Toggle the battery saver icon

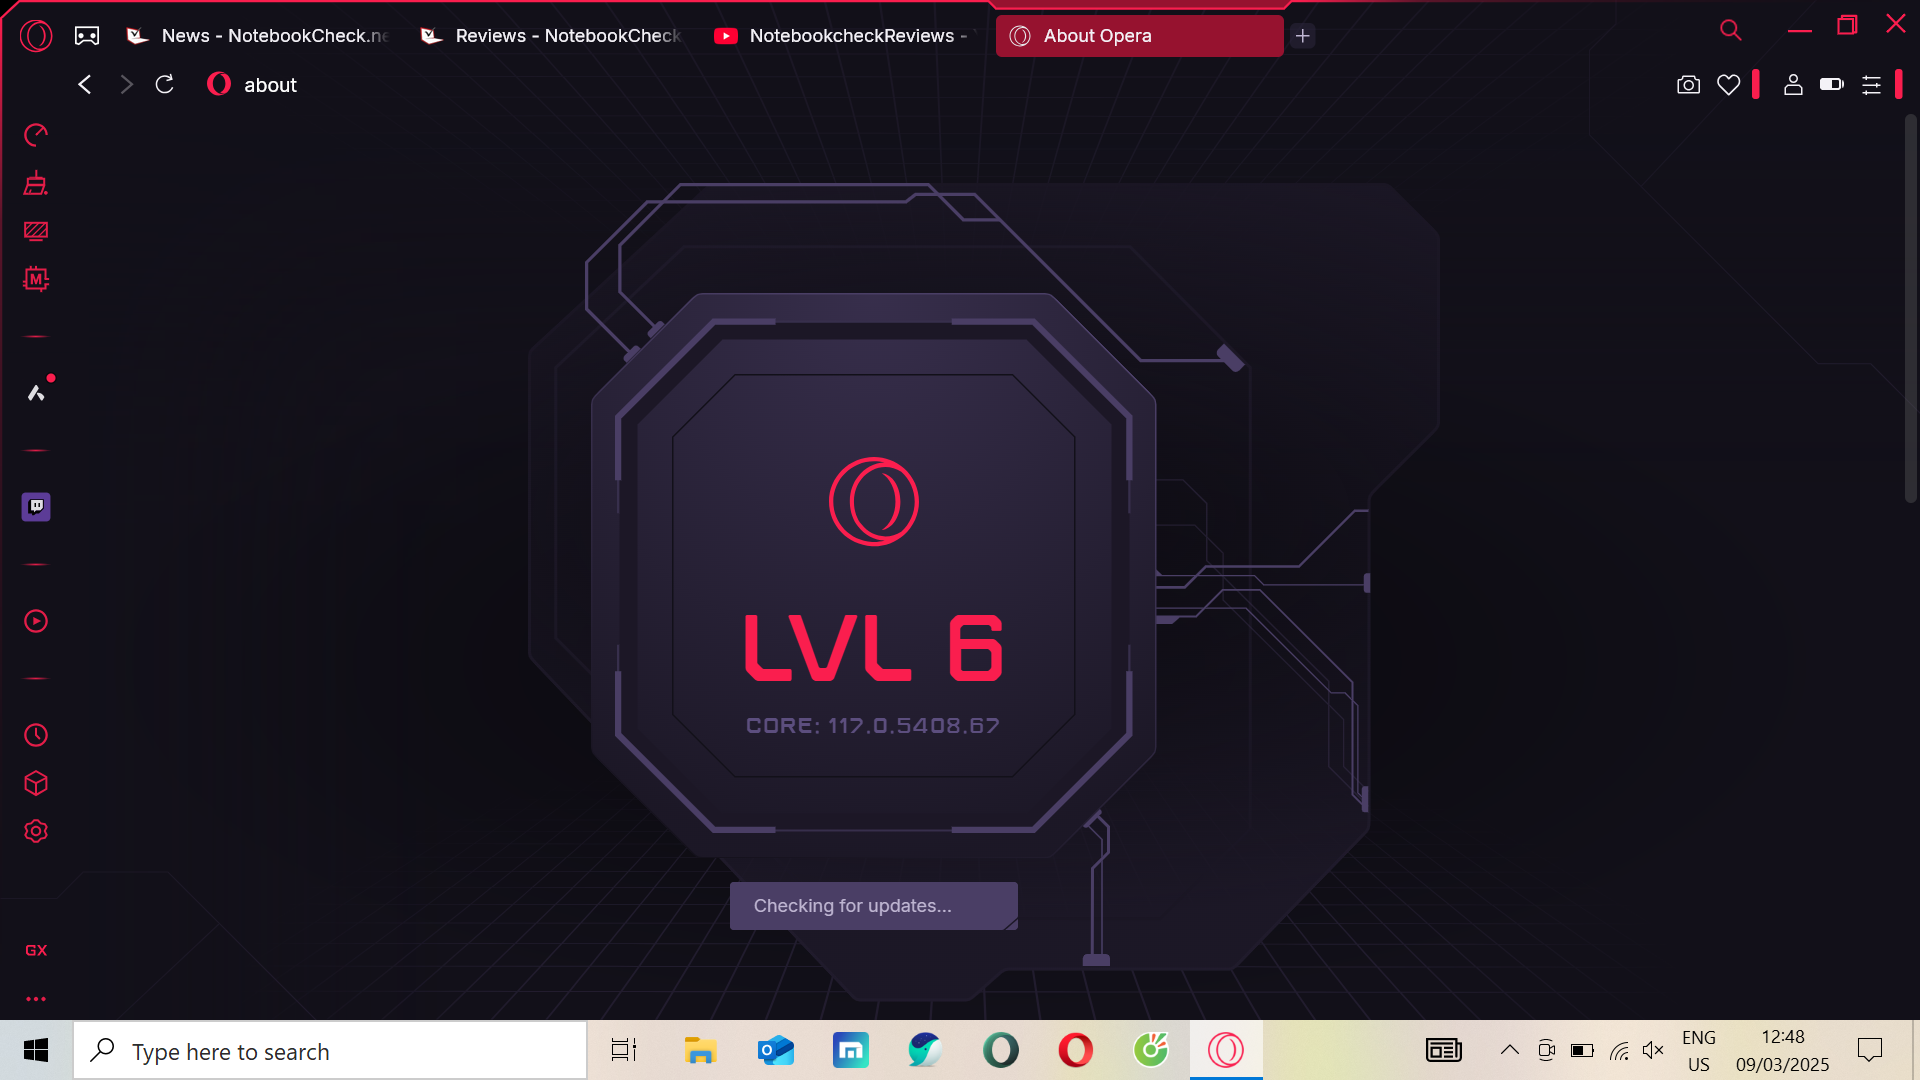tap(1831, 85)
